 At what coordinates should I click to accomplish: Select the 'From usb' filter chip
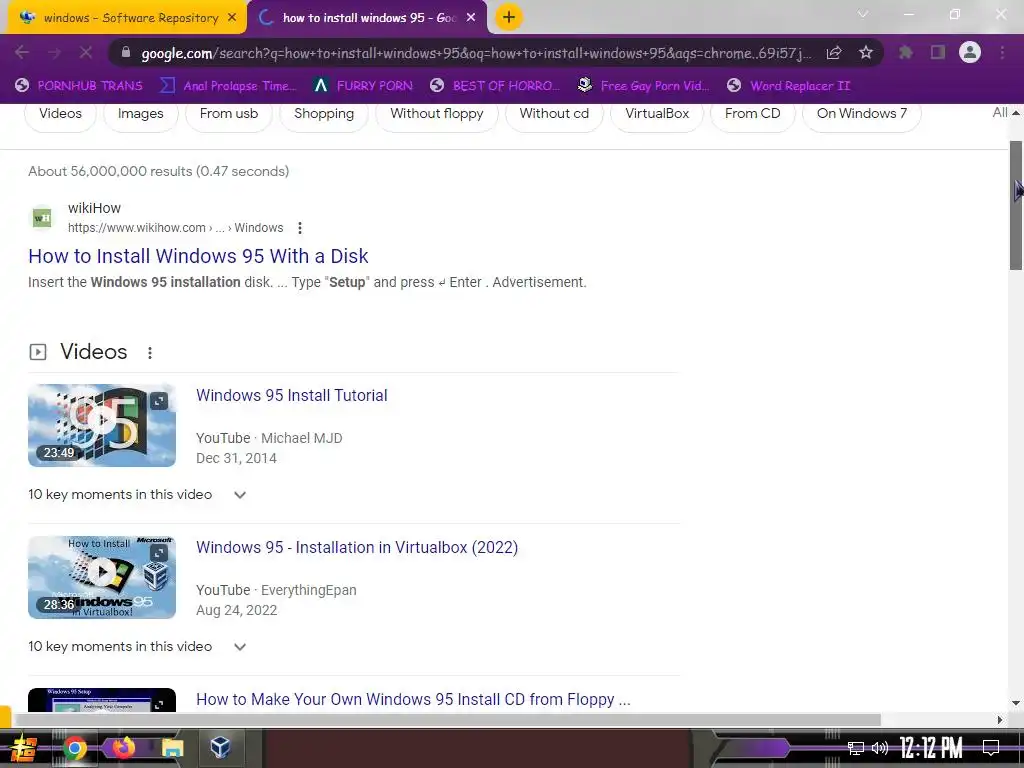click(x=229, y=114)
